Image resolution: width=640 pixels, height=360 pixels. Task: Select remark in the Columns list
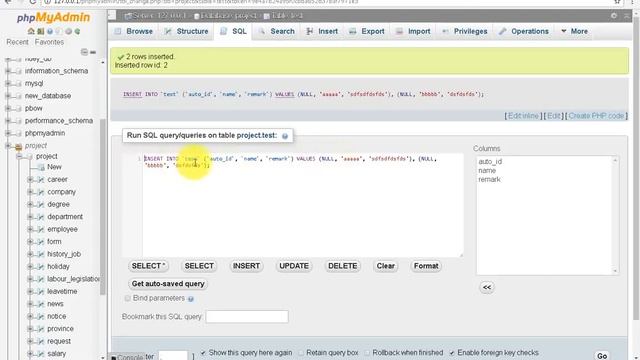489,180
